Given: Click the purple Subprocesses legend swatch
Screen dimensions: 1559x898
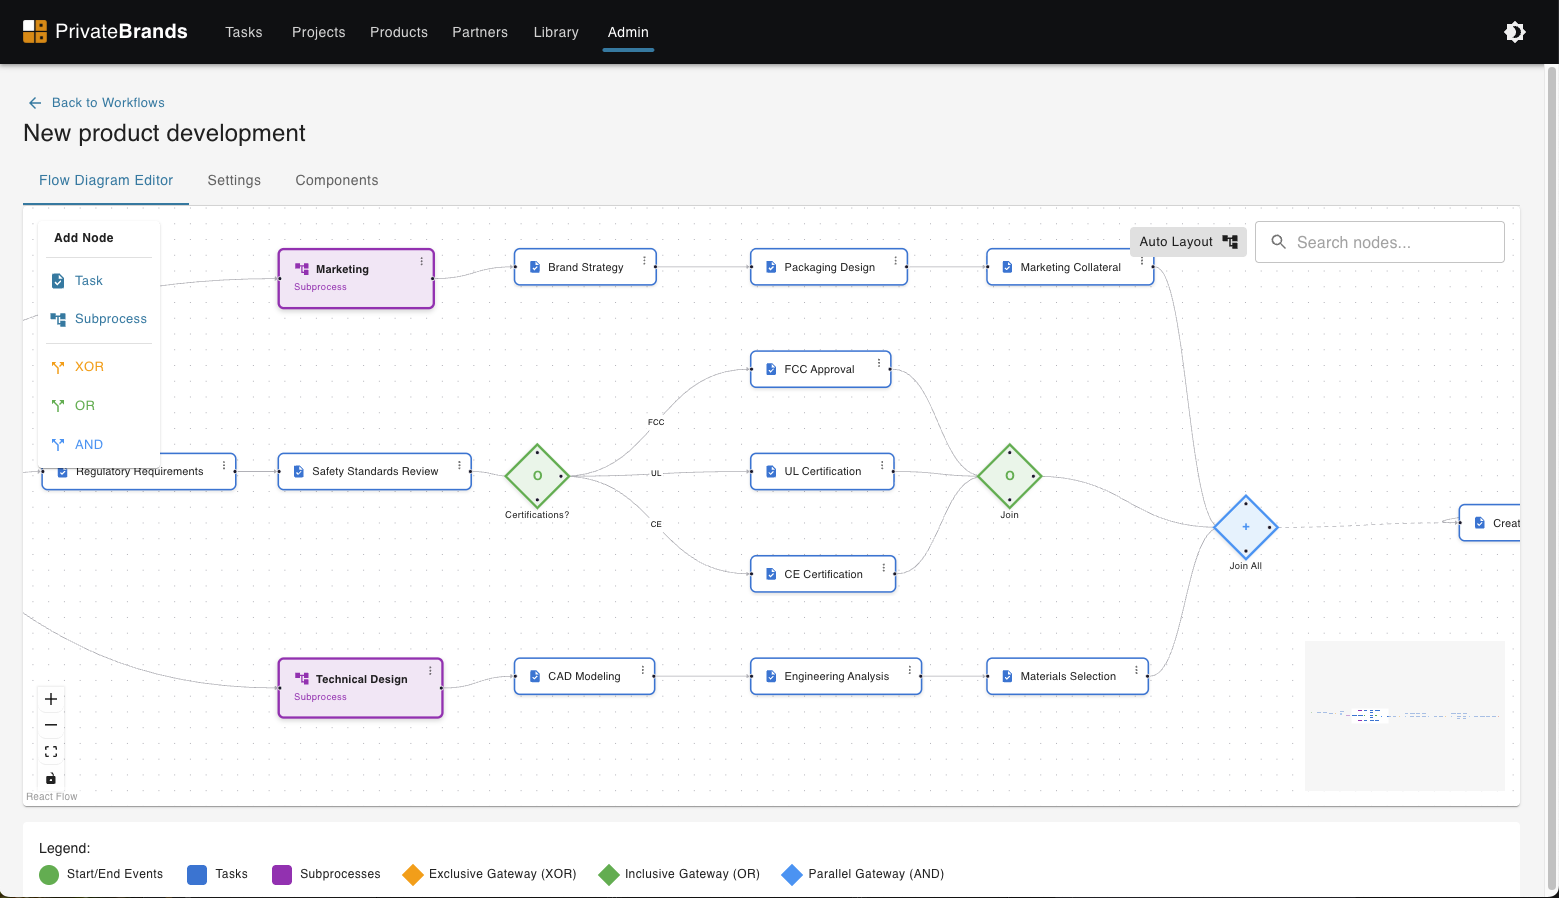Looking at the screenshot, I should tap(281, 874).
